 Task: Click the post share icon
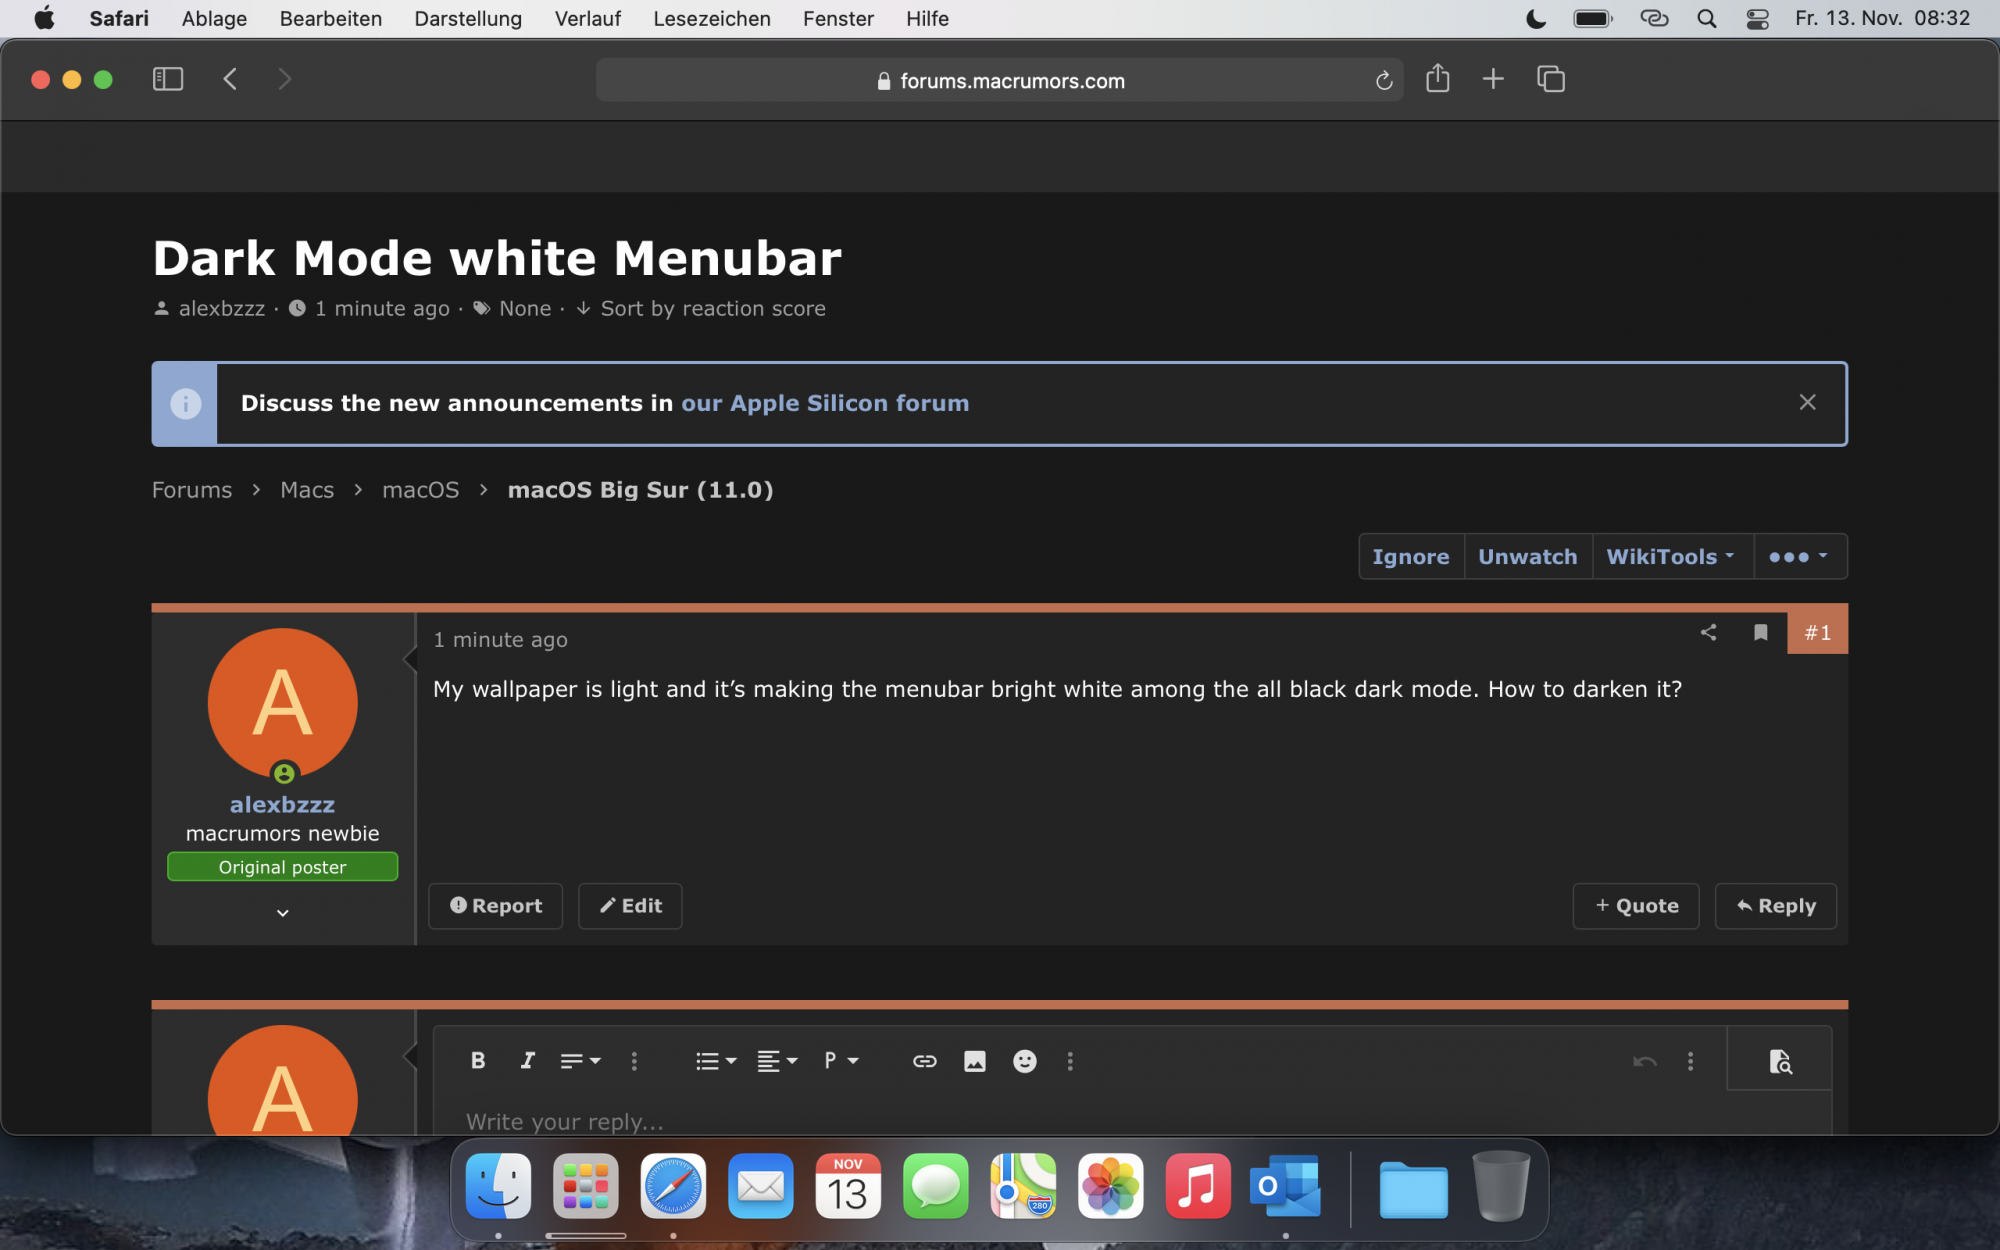1708,632
